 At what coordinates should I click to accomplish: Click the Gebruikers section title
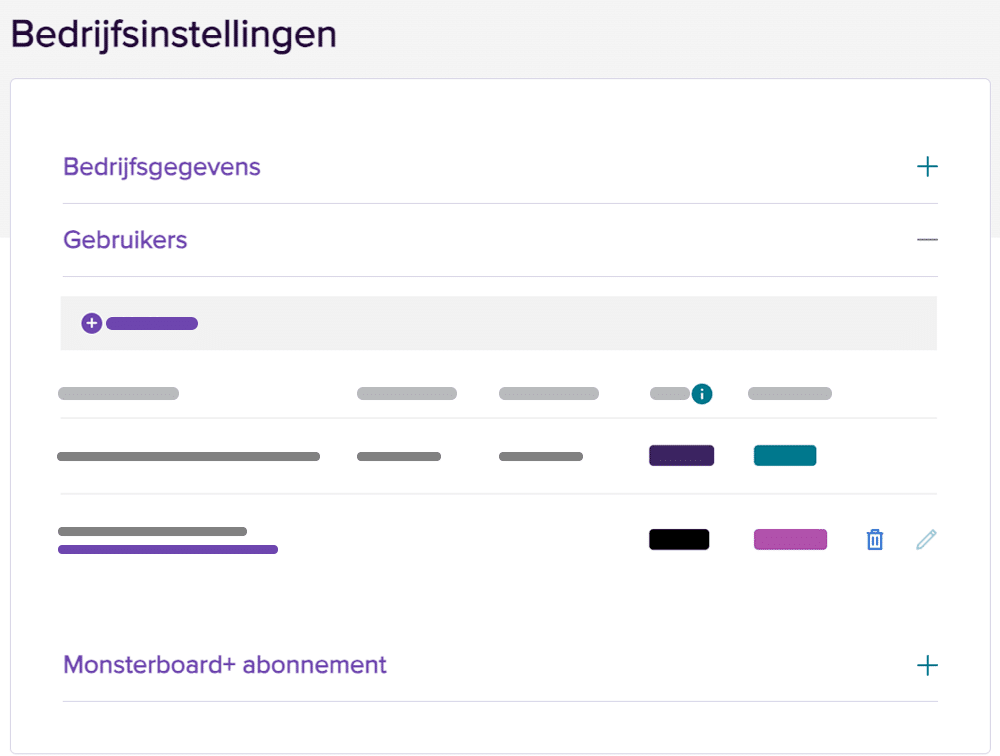(x=125, y=240)
